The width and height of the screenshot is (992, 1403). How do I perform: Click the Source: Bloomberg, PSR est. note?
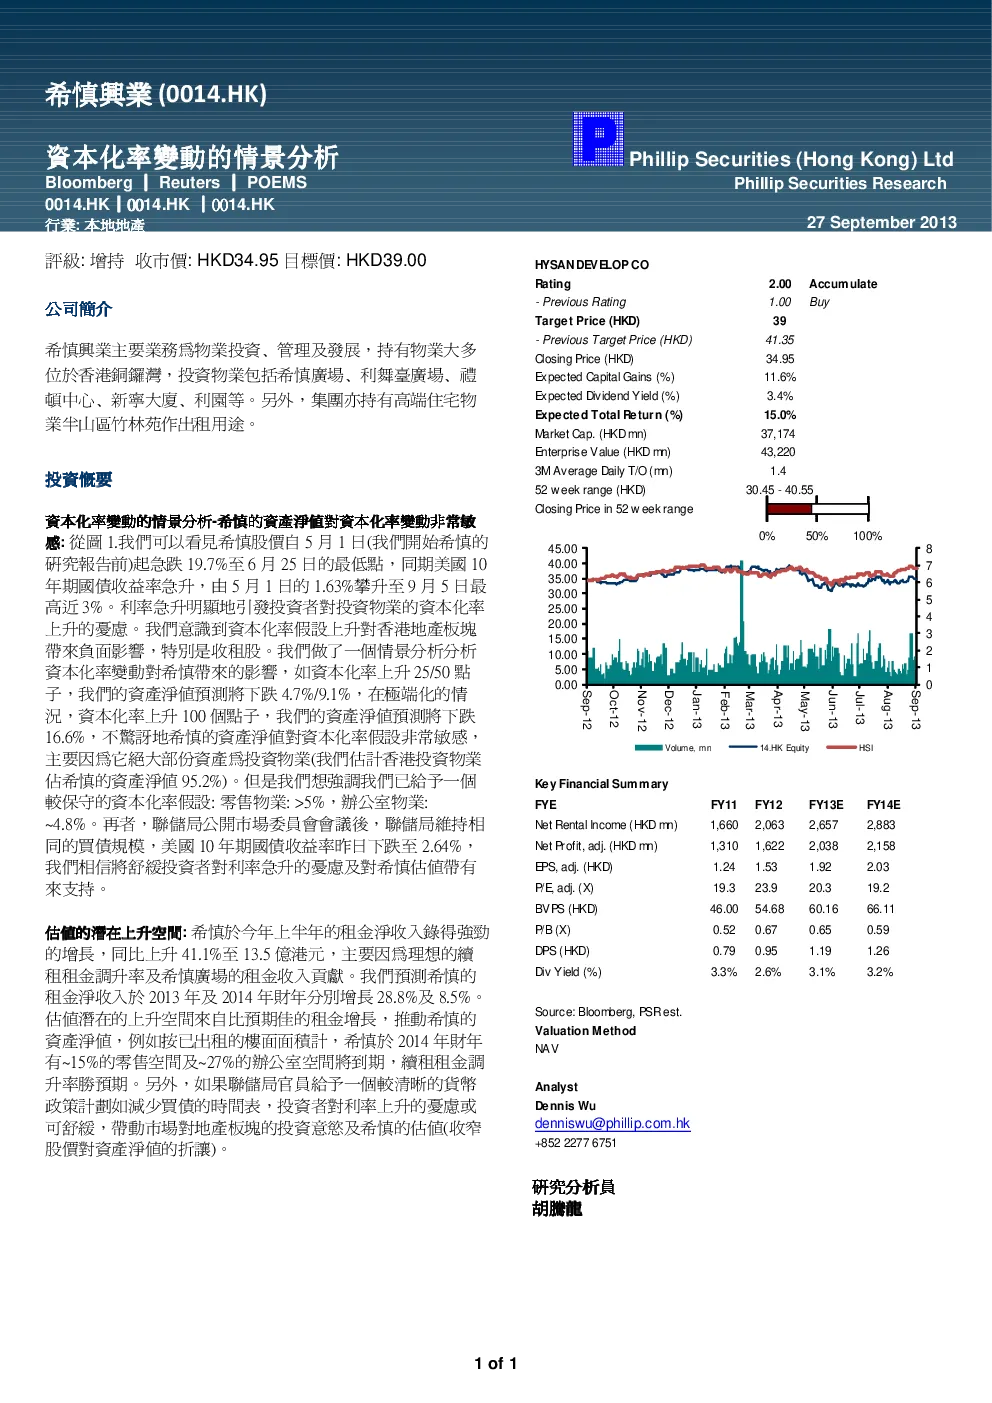tap(608, 1012)
